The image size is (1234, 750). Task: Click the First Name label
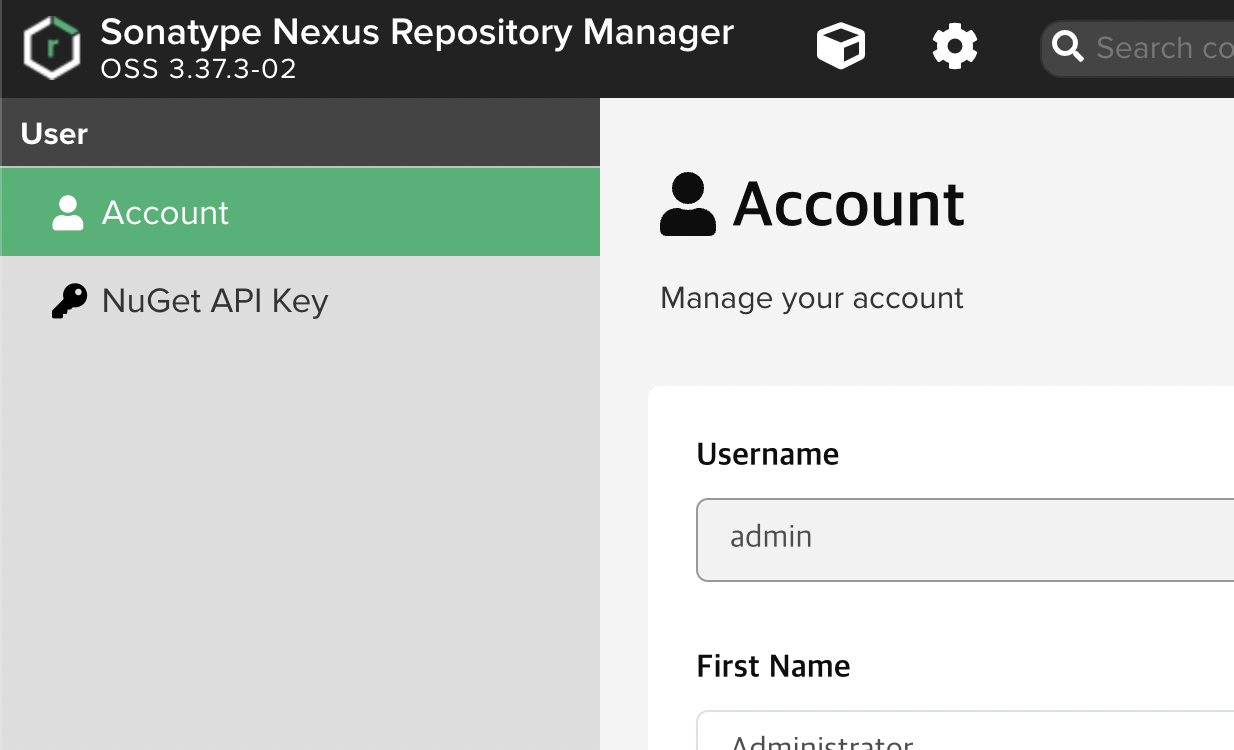tap(773, 666)
